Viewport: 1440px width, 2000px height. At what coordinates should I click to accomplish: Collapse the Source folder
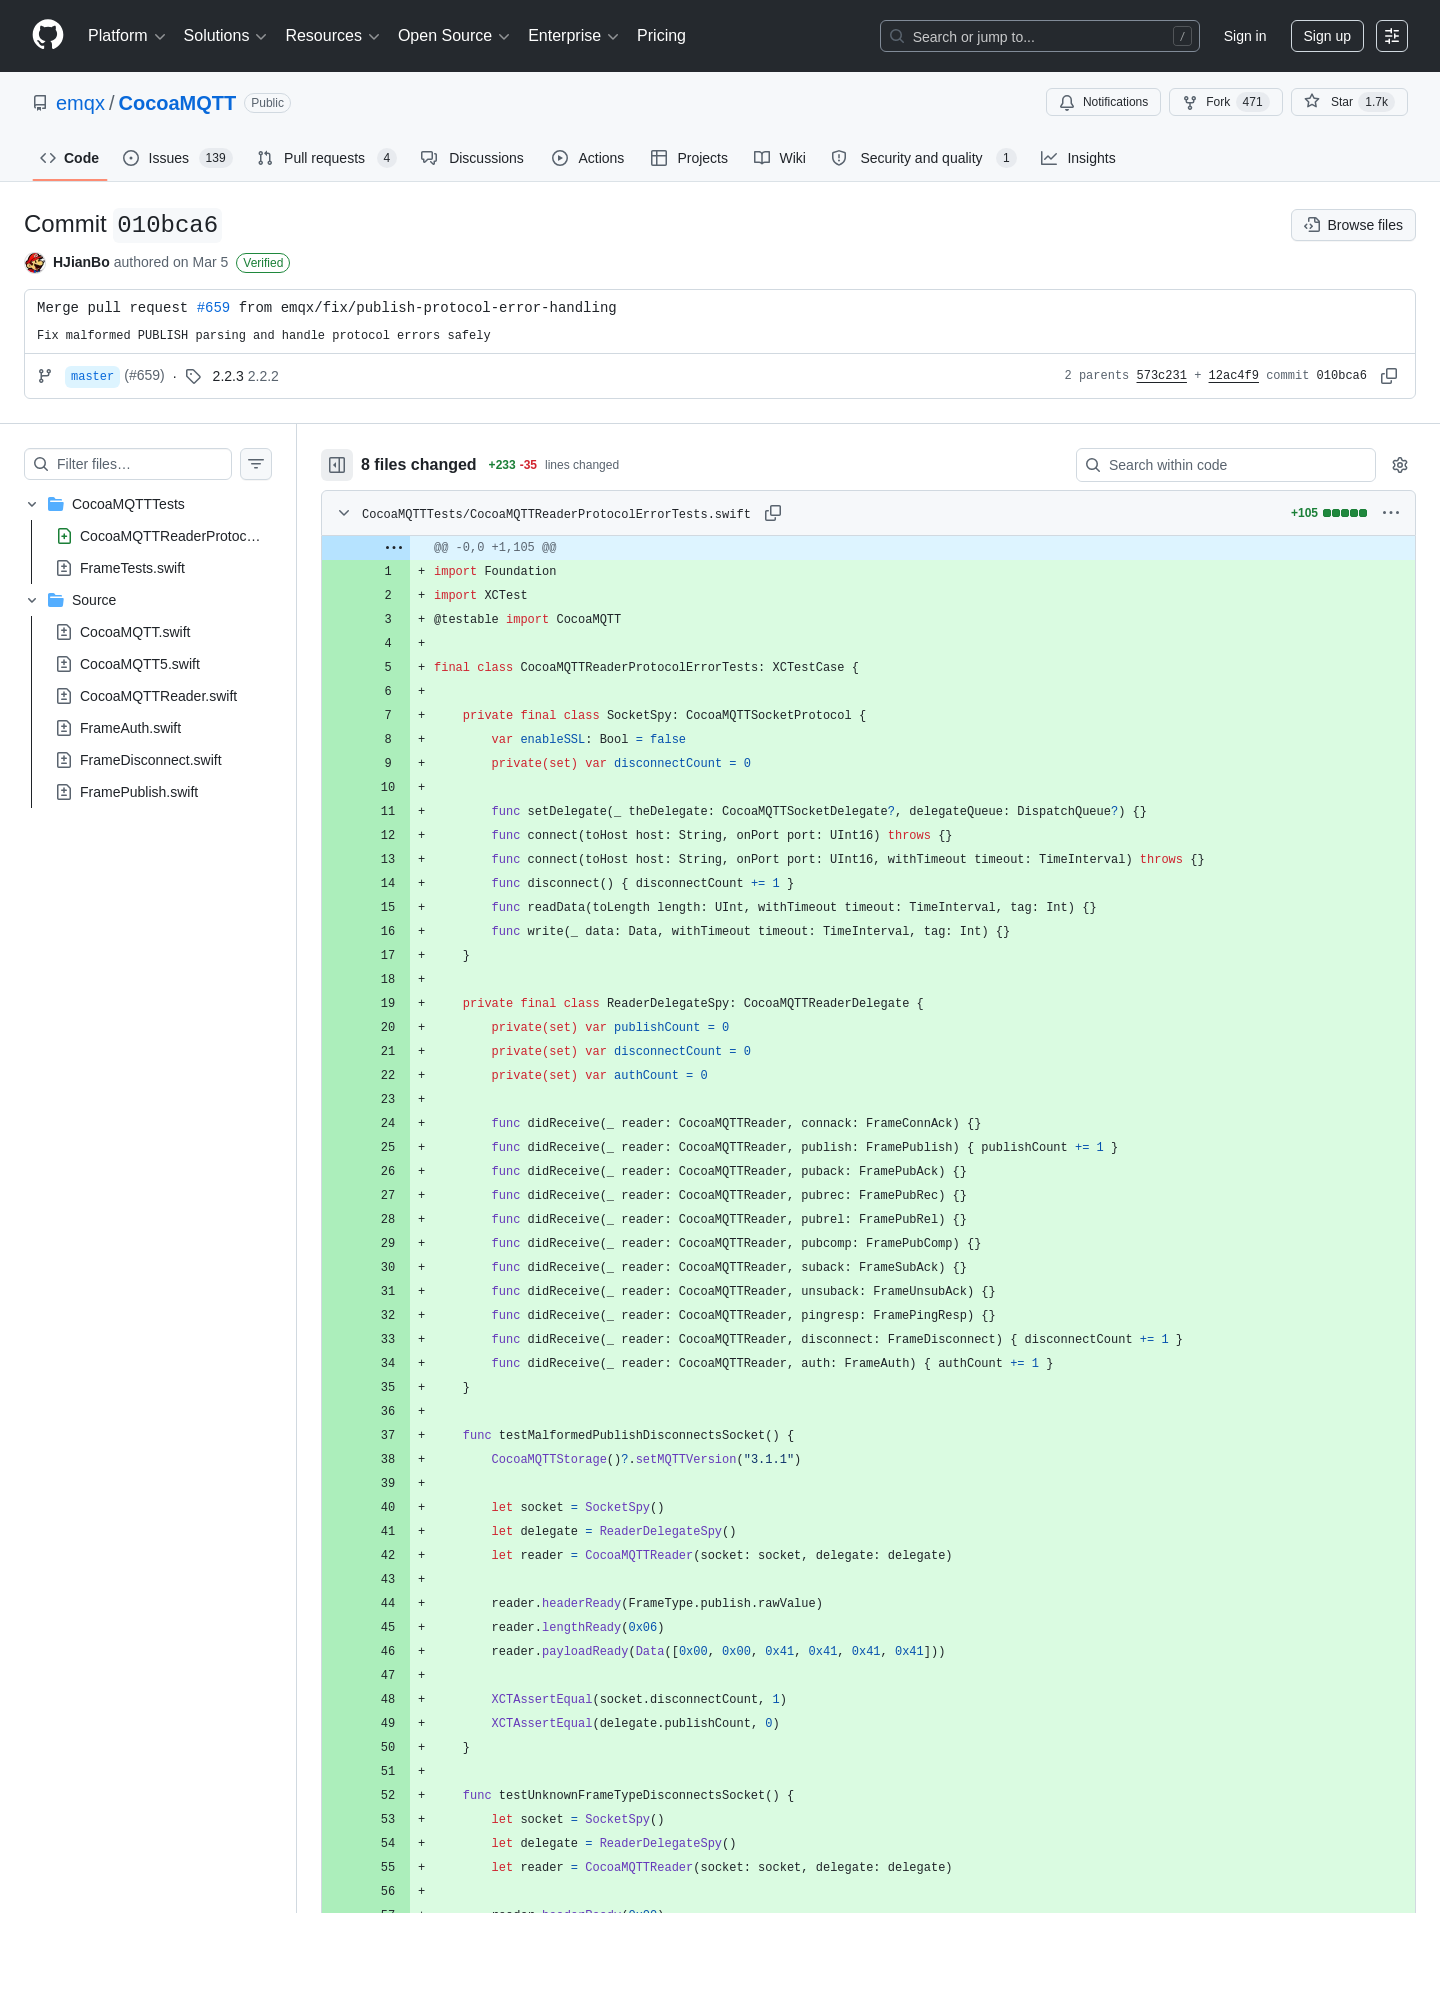[x=32, y=600]
